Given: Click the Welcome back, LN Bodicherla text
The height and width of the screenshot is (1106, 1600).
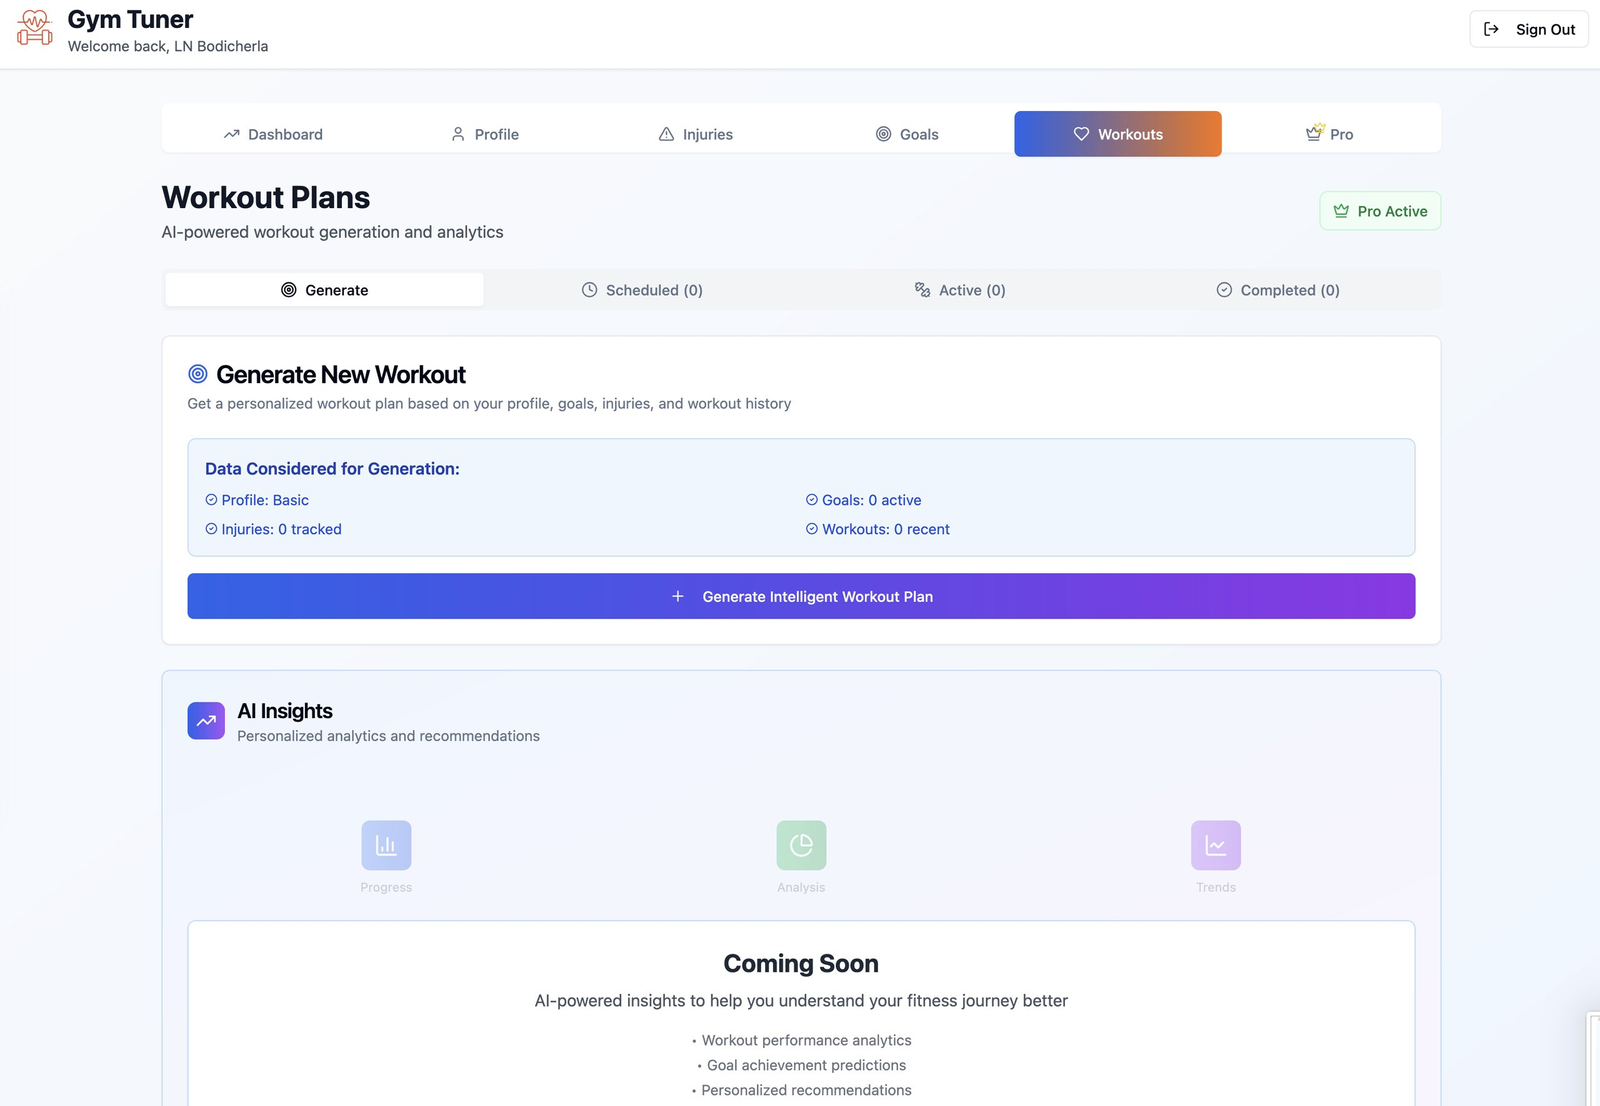Looking at the screenshot, I should 168,46.
